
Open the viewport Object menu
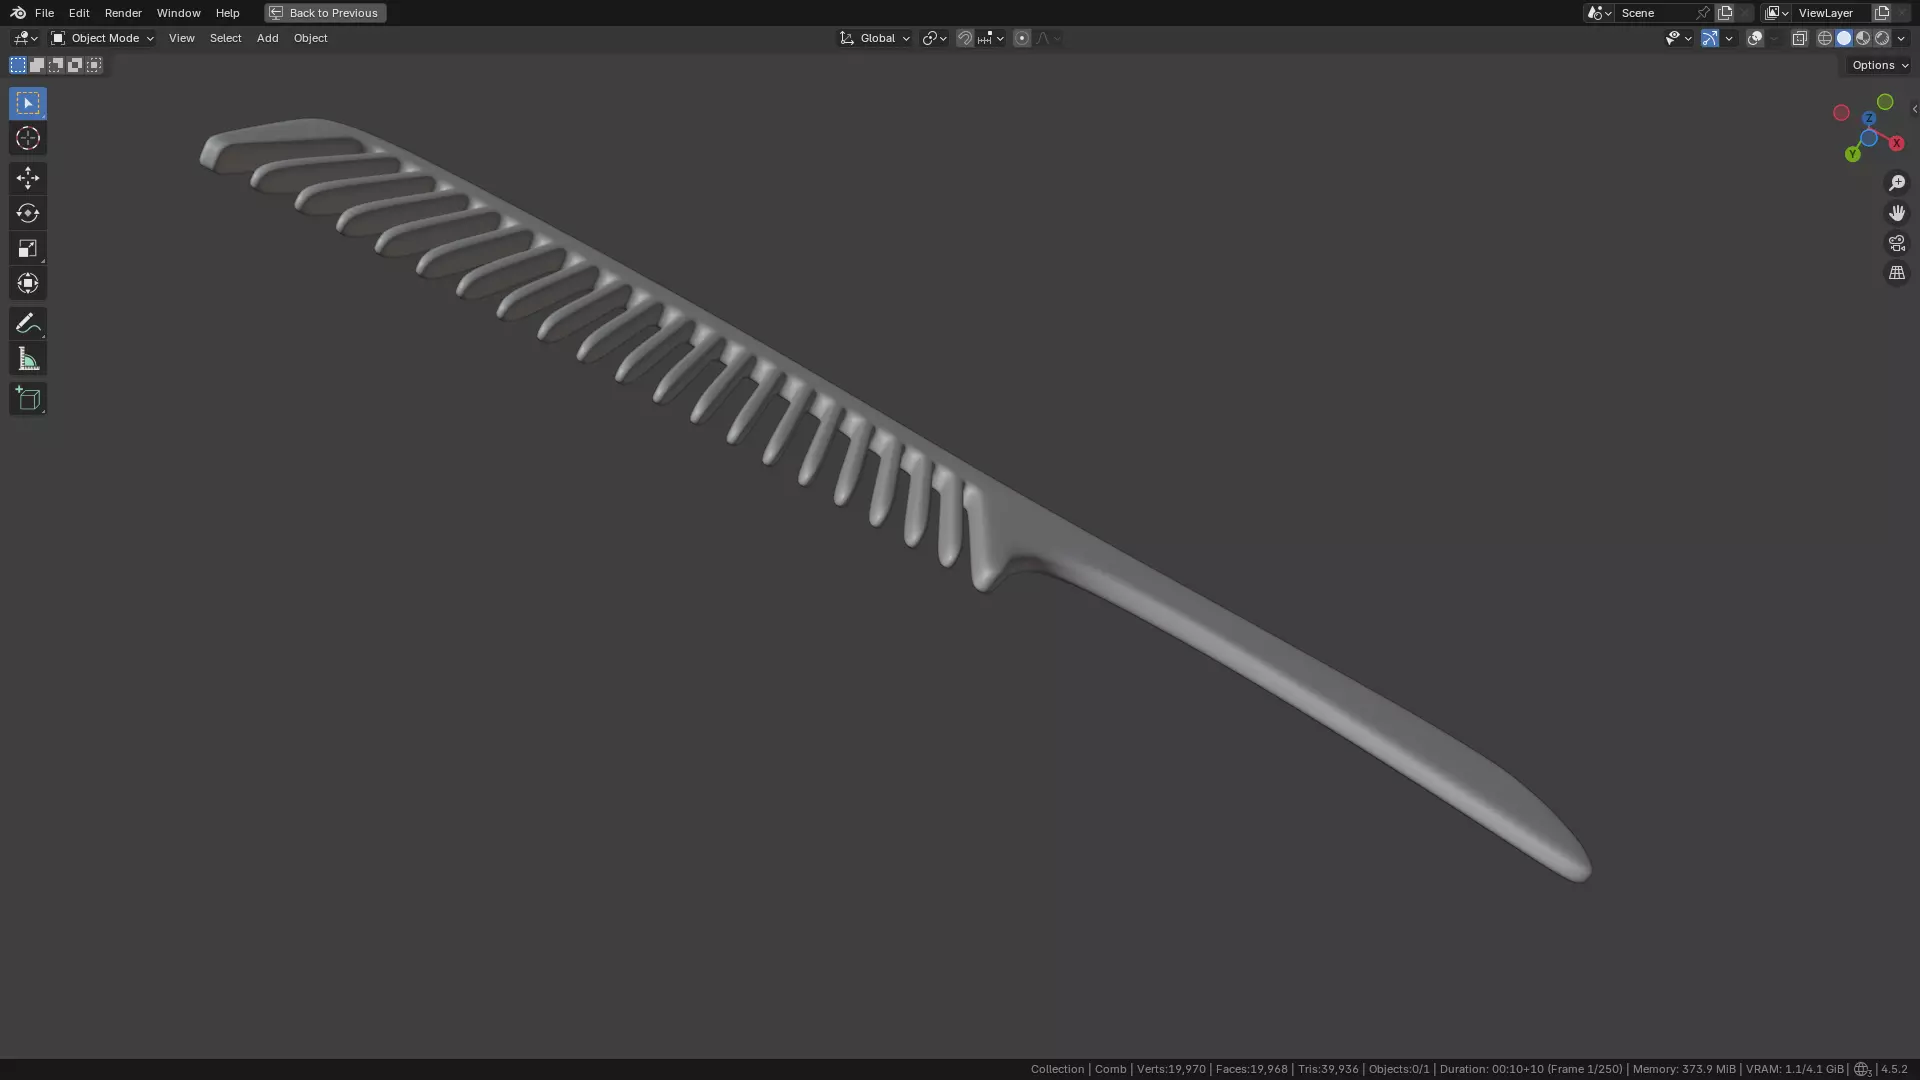310,38
